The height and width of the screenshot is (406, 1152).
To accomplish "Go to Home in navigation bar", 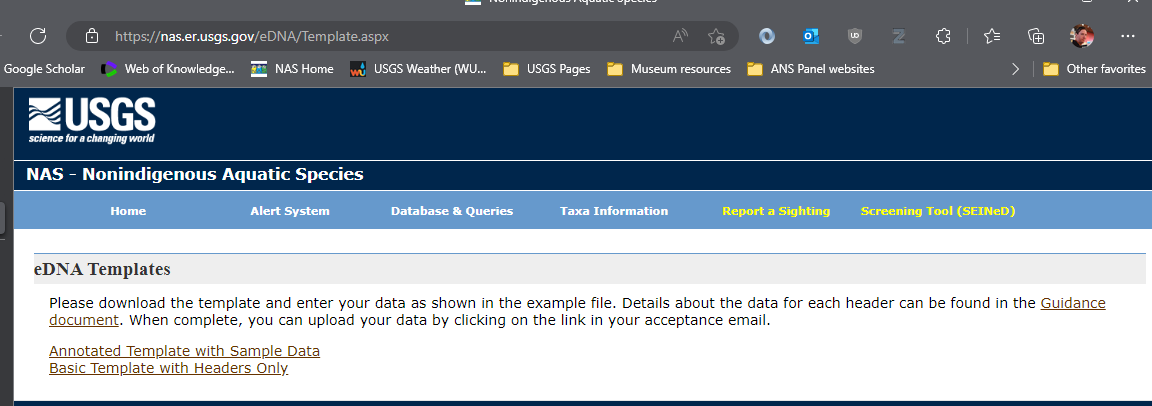I will 129,211.
